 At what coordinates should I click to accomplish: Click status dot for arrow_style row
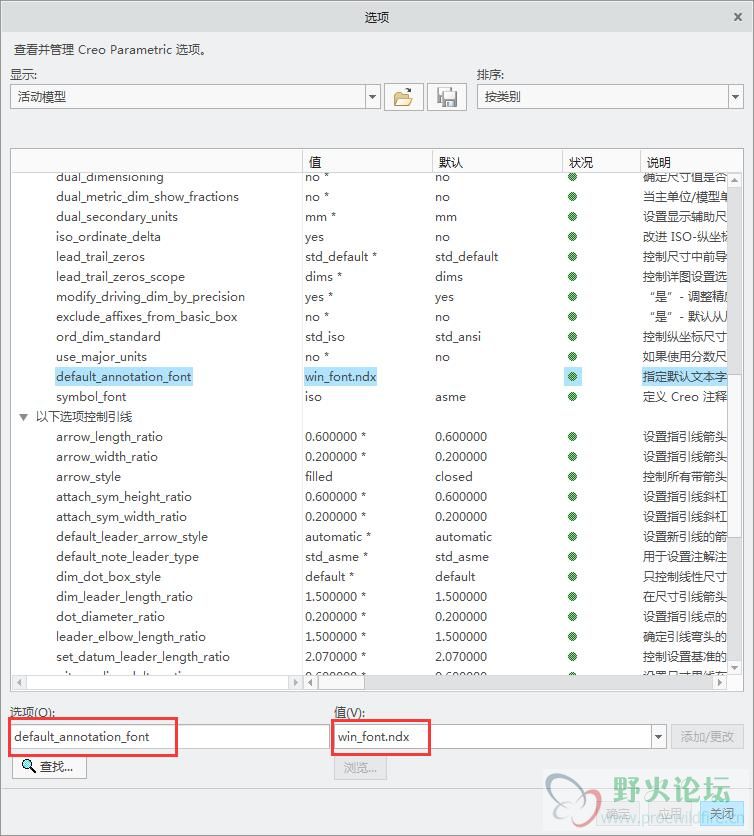tap(573, 477)
